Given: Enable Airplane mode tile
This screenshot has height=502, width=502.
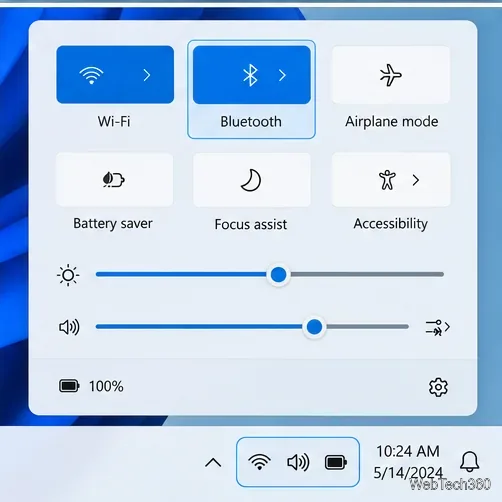Looking at the screenshot, I should 391,75.
